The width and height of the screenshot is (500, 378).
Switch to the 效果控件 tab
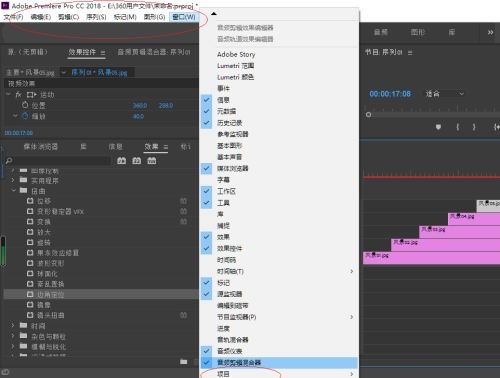[x=82, y=52]
